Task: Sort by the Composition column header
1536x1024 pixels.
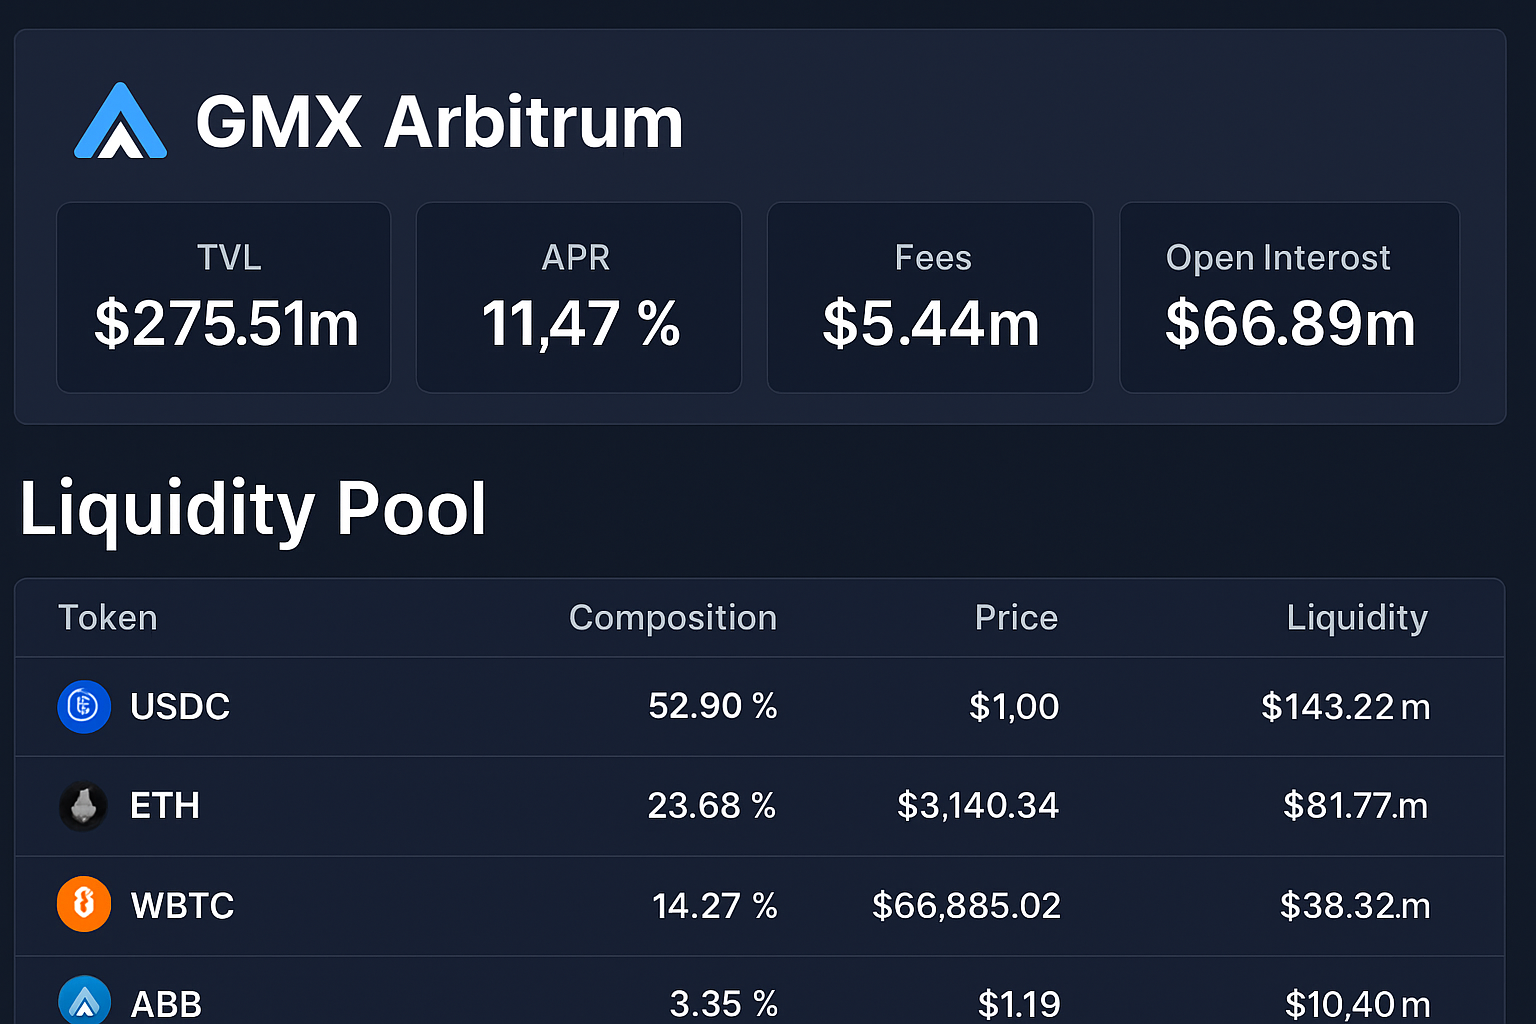Action: coord(672,618)
